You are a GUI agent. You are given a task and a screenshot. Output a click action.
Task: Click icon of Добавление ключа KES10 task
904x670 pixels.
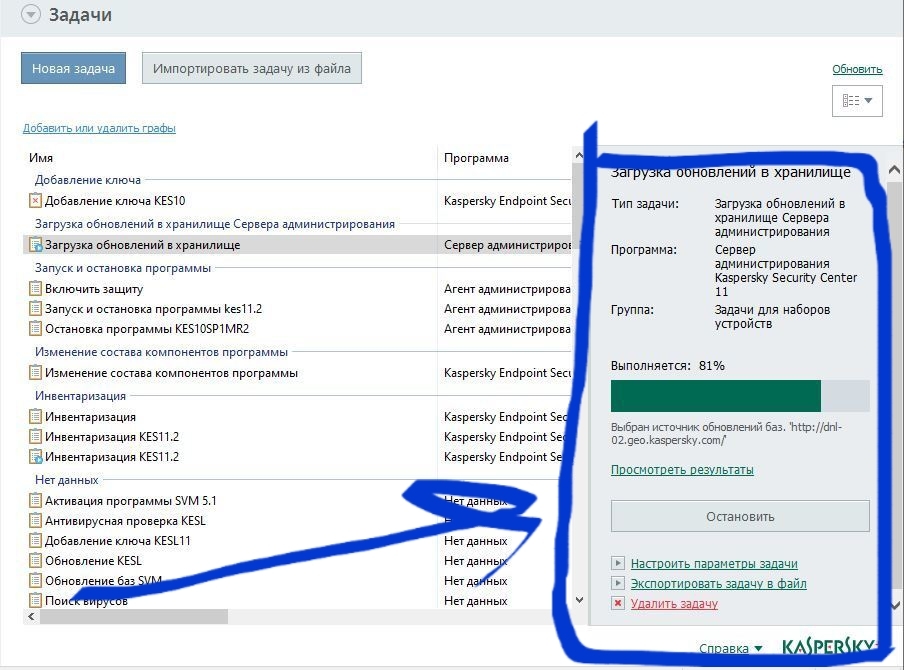click(x=35, y=201)
